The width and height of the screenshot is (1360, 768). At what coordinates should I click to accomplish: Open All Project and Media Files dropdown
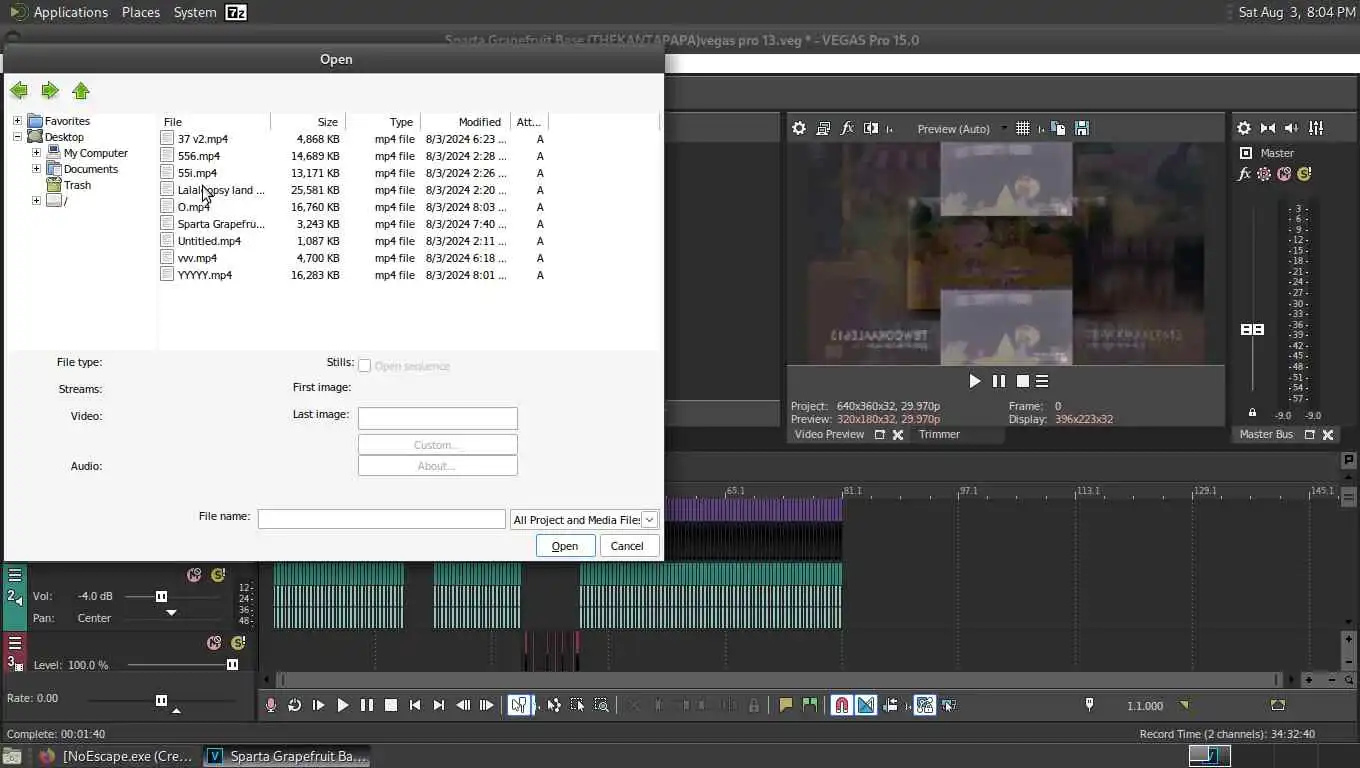(583, 520)
